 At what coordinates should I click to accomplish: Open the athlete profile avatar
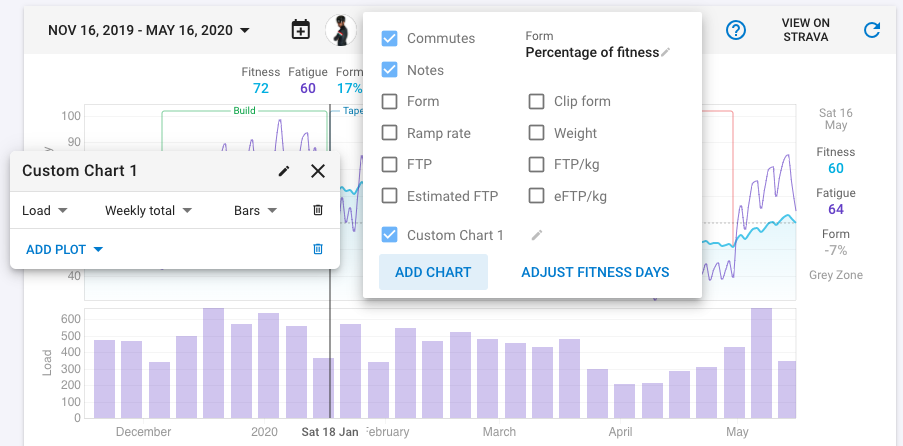pos(341,30)
